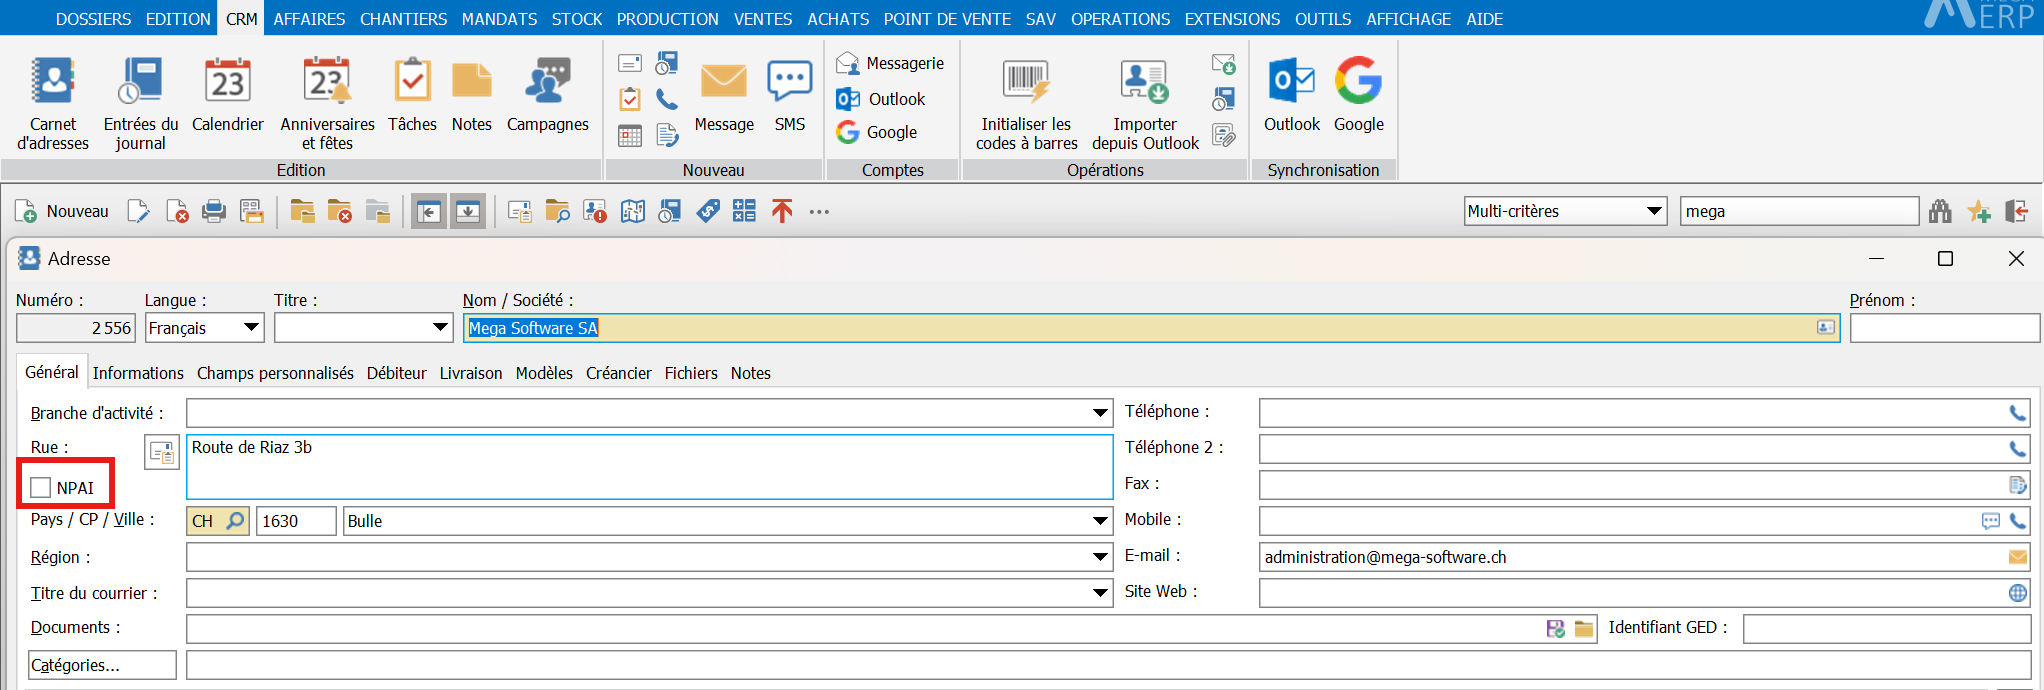Click the send e-mail envelope icon

click(2018, 557)
